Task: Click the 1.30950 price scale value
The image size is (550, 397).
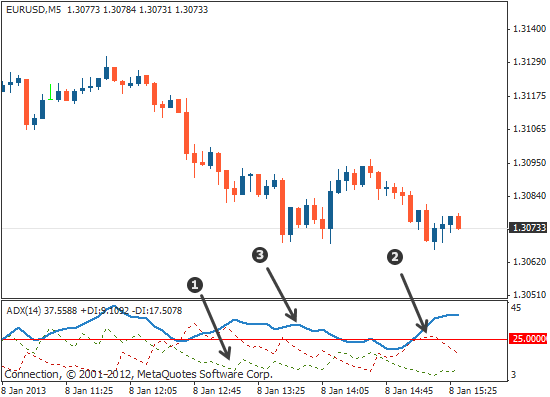Action: tap(530, 163)
